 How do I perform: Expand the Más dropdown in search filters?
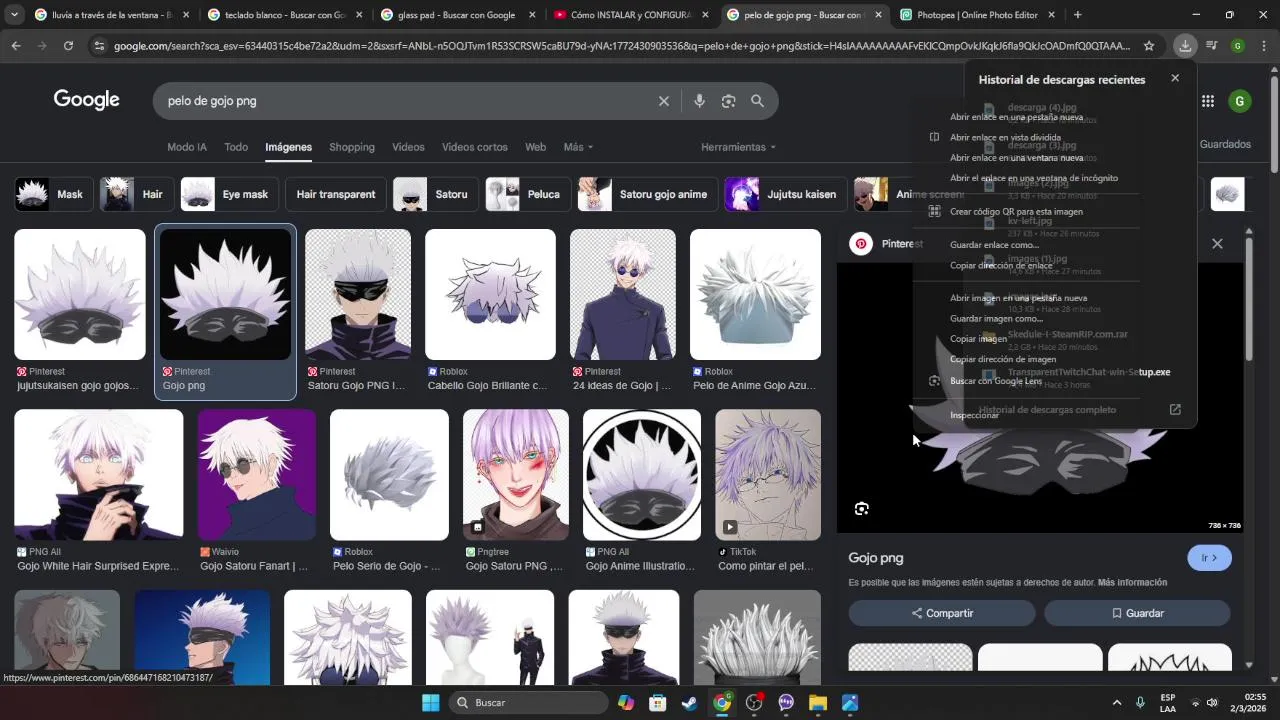(x=578, y=147)
